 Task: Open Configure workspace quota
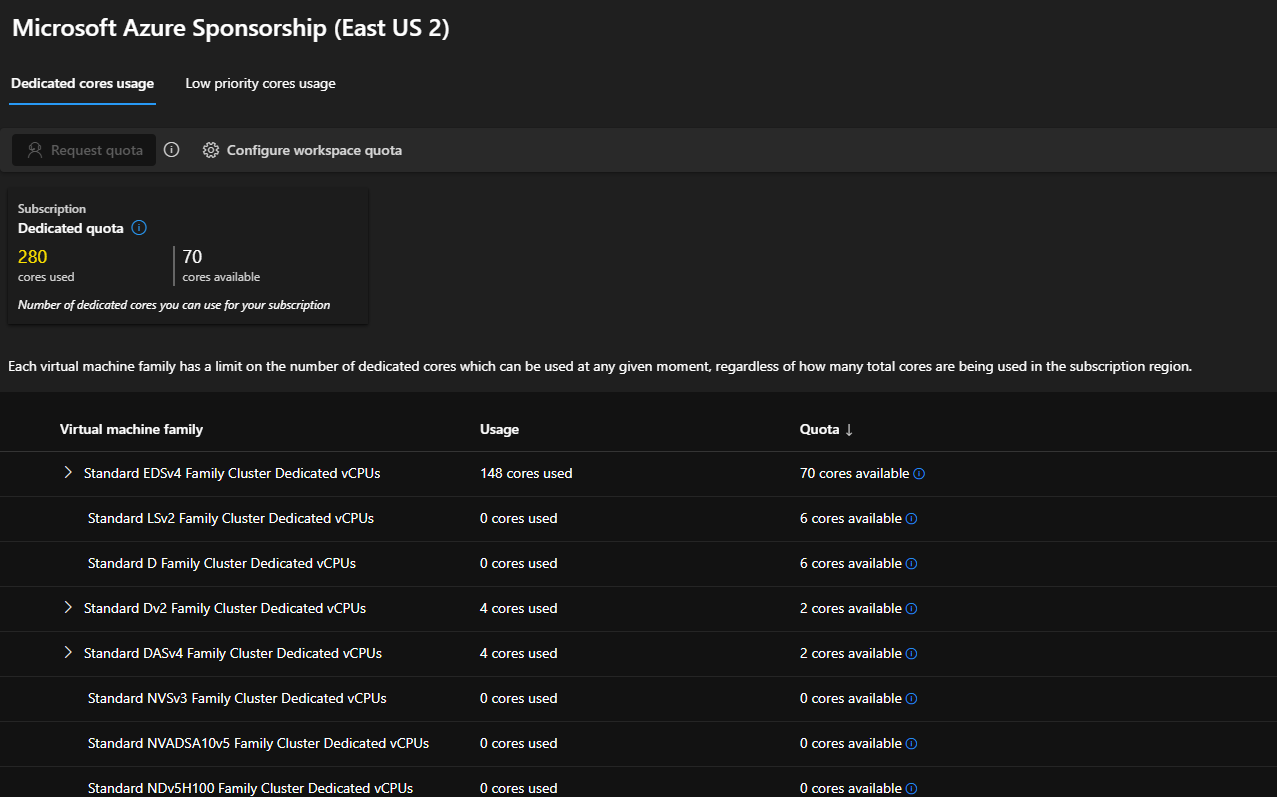[x=302, y=150]
